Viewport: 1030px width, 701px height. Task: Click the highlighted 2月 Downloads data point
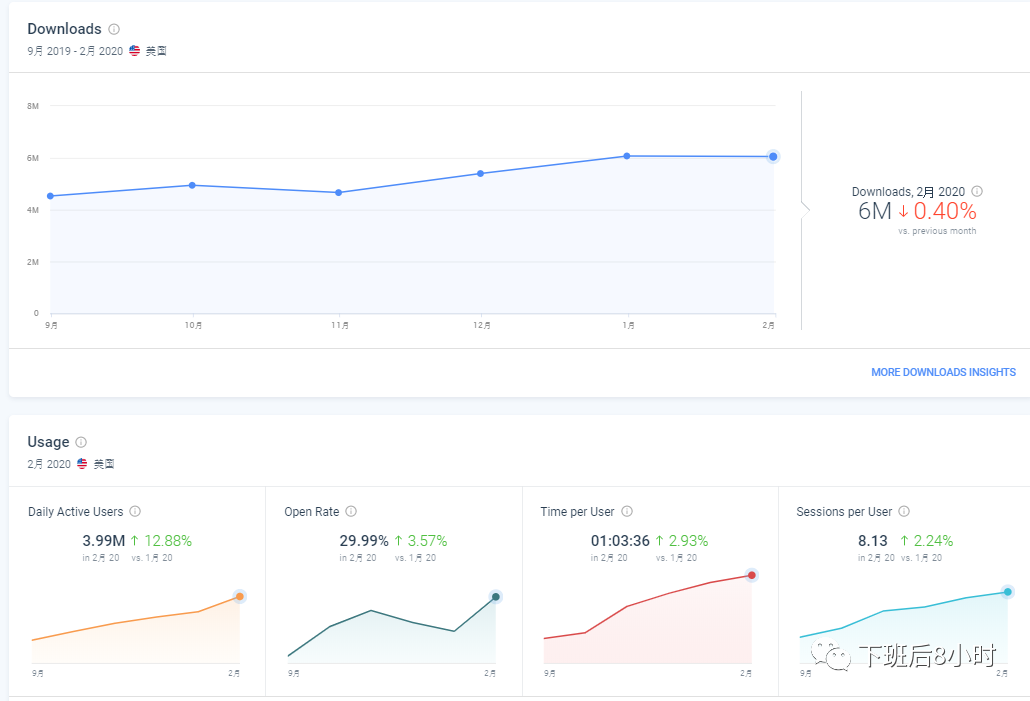coord(773,156)
